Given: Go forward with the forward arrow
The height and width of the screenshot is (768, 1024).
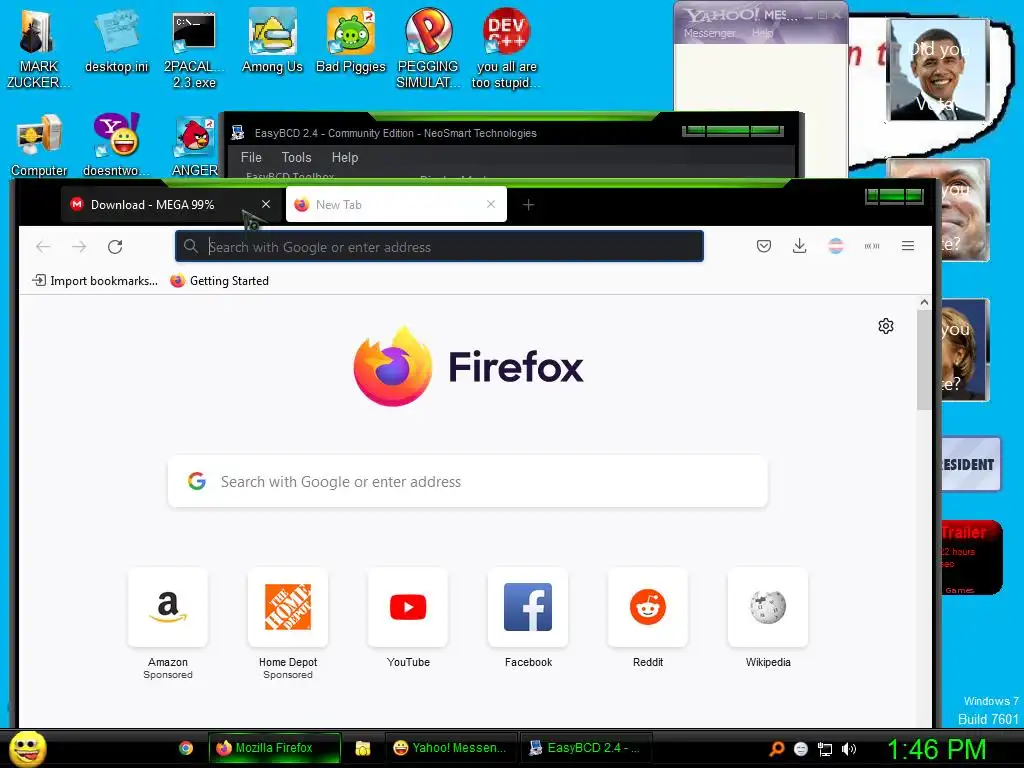Looking at the screenshot, I should [79, 247].
